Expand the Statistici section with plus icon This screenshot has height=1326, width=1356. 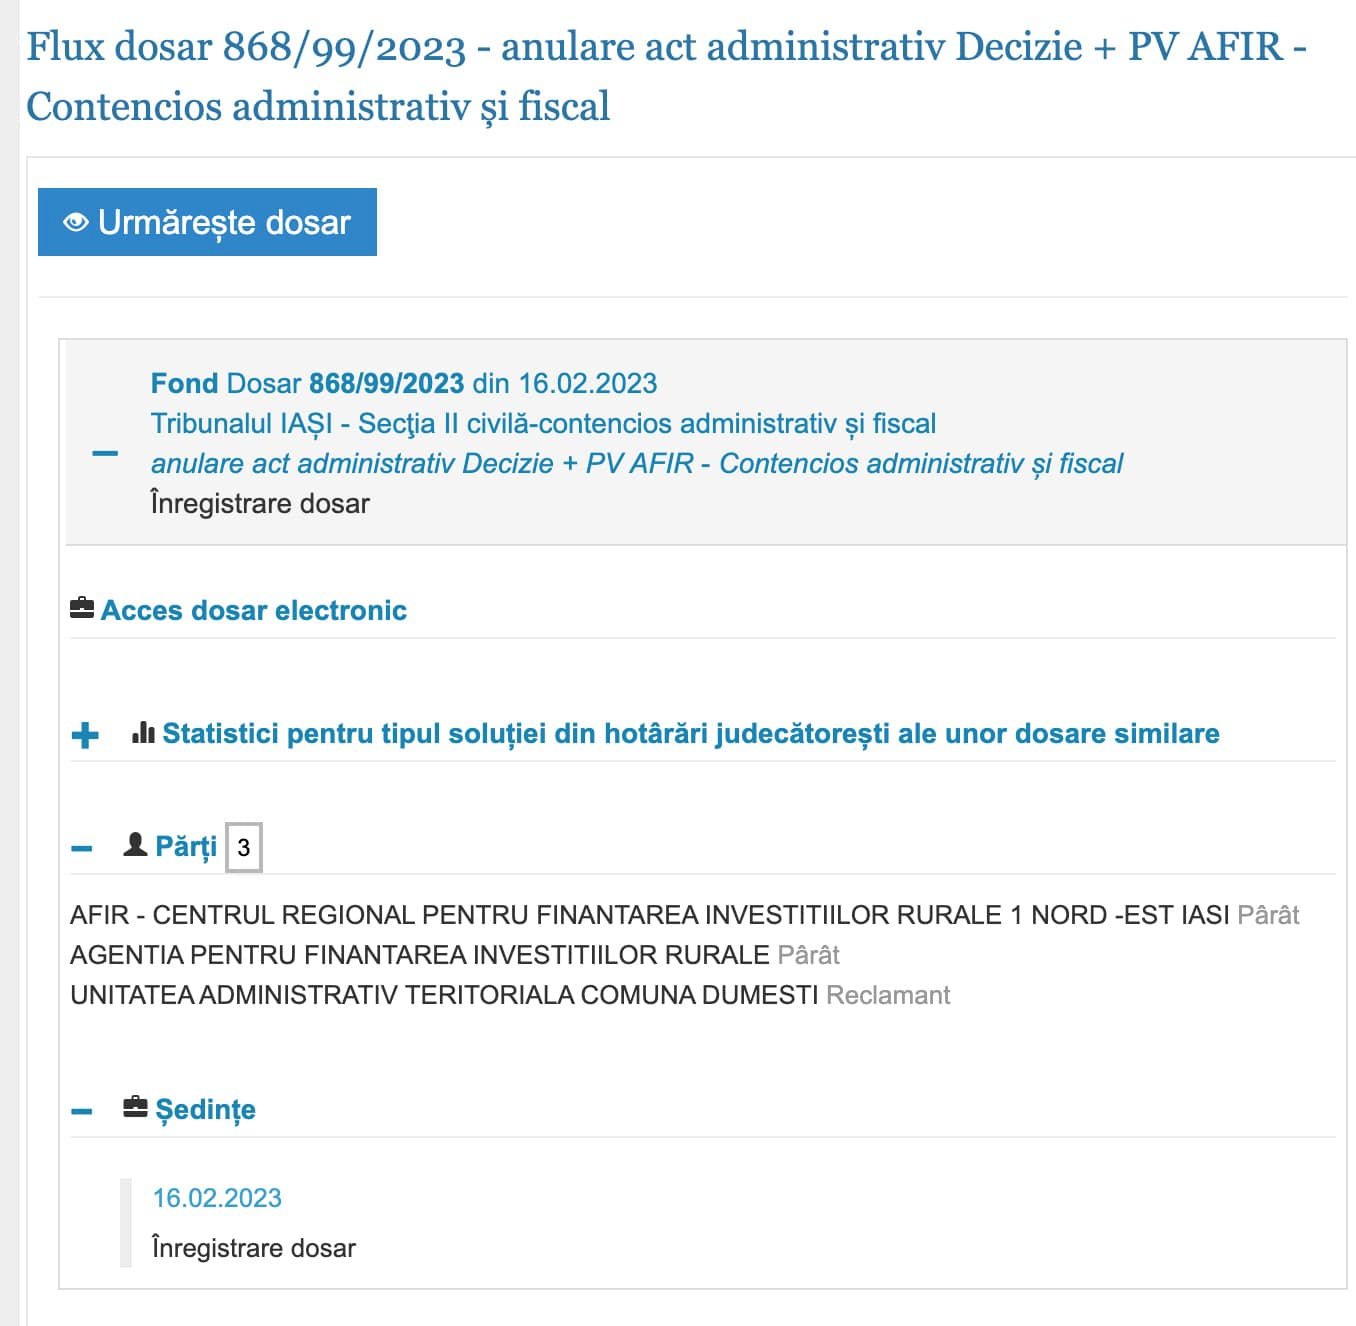[x=86, y=735]
